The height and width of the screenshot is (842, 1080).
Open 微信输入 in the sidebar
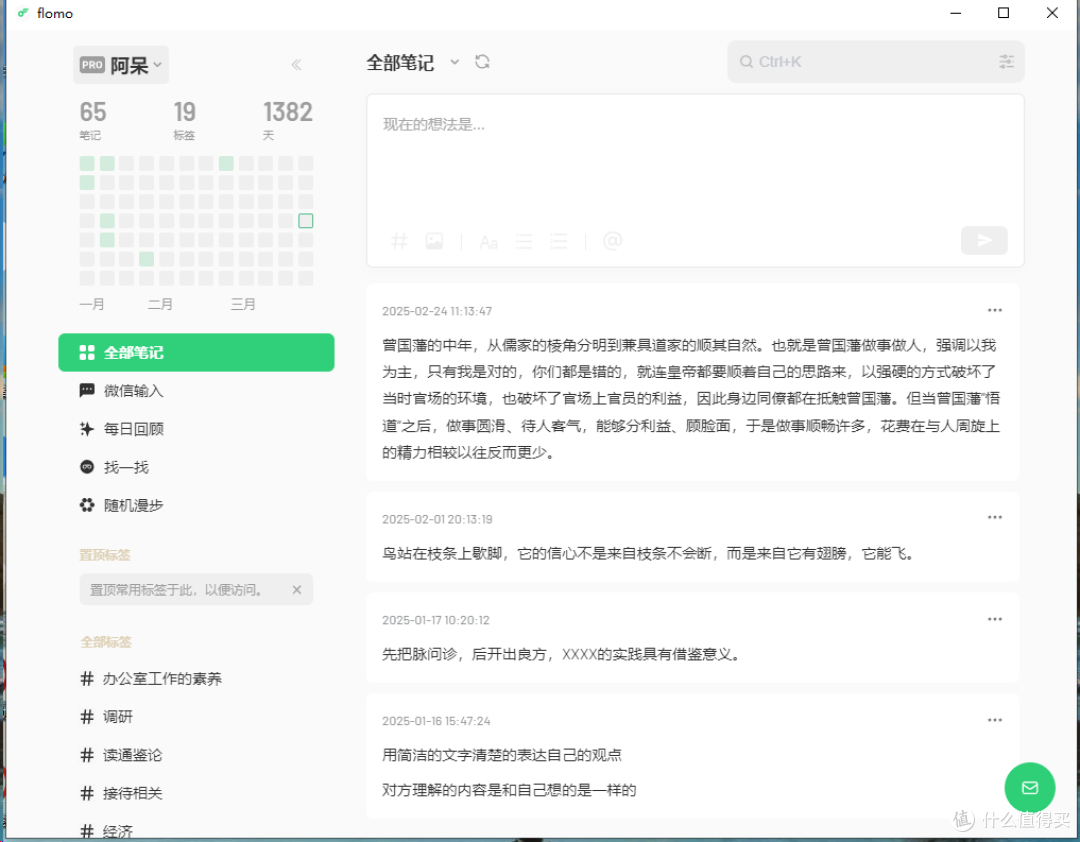click(196, 391)
